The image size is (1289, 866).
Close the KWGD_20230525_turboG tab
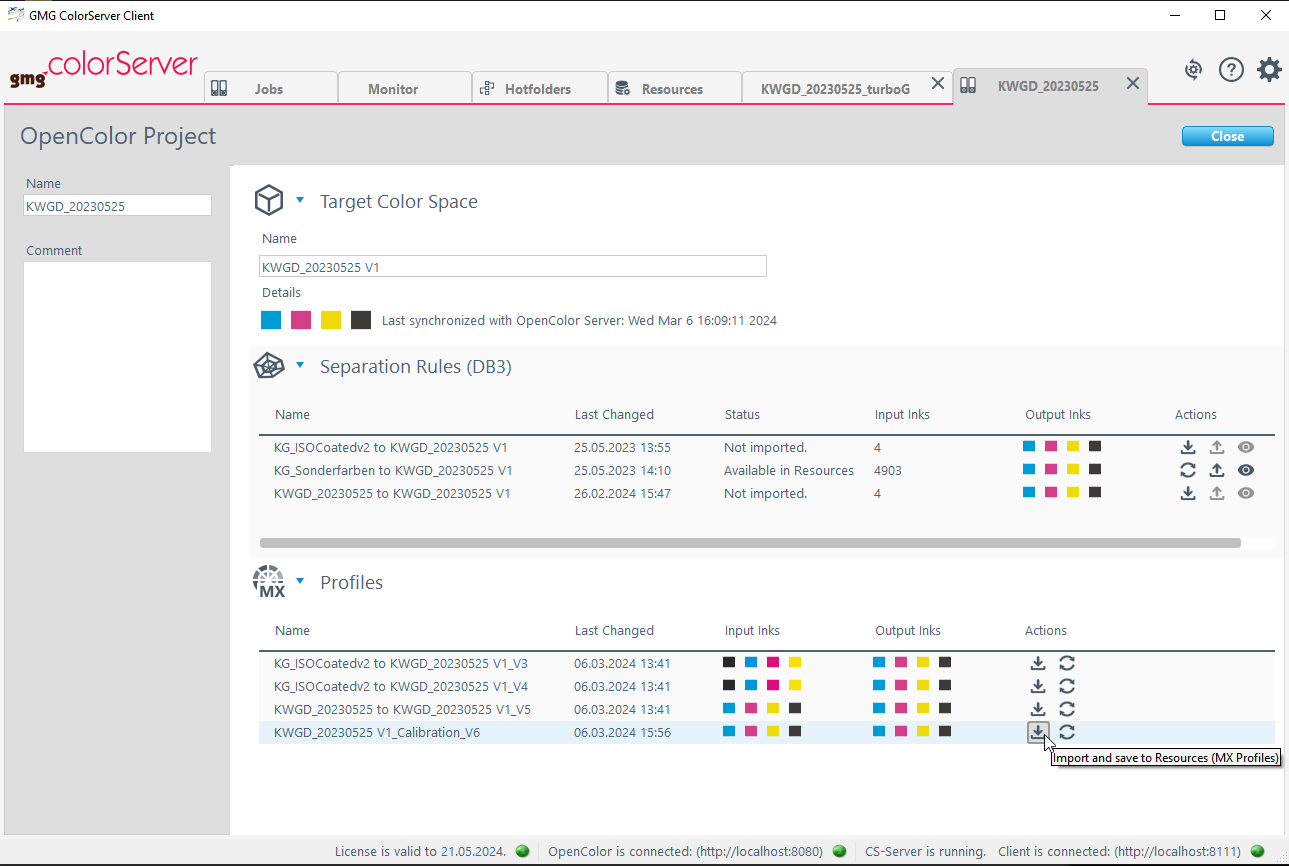tap(937, 84)
